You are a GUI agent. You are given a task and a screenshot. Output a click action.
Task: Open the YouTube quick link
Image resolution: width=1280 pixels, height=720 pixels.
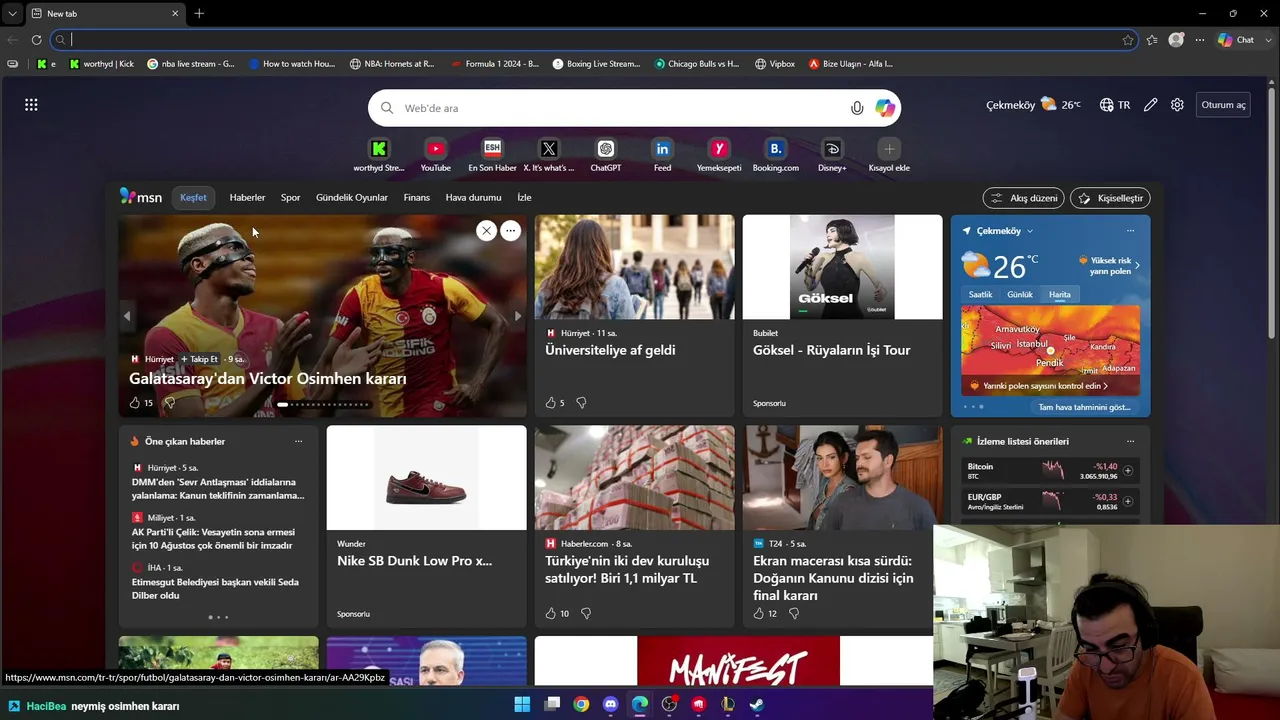(x=435, y=155)
